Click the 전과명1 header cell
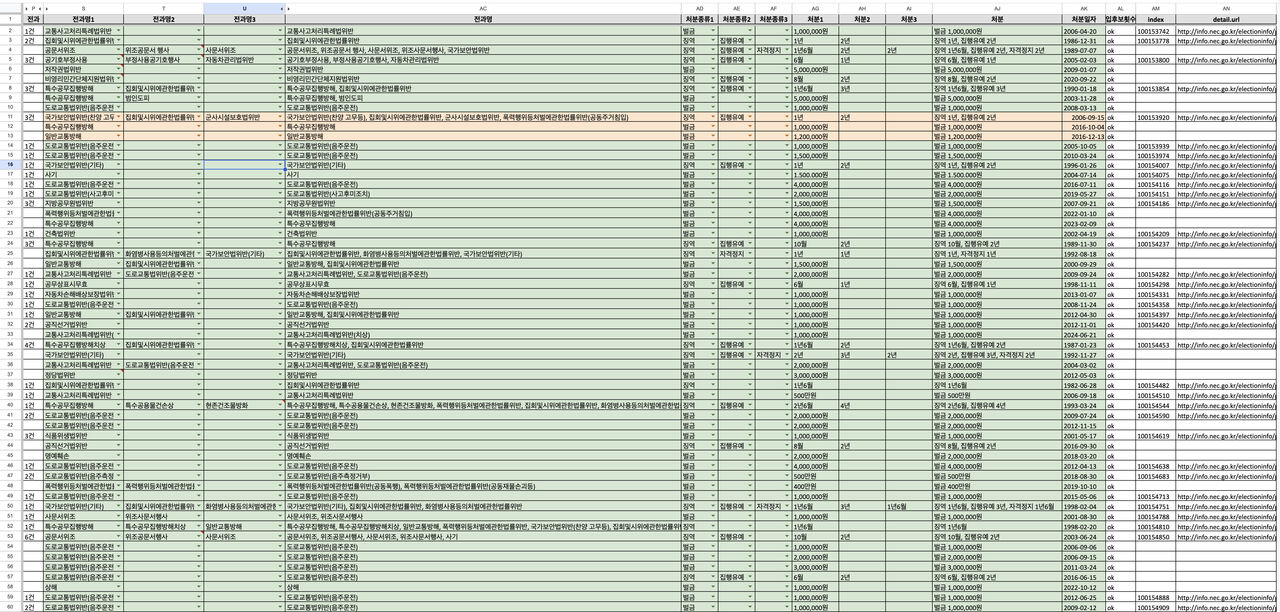 [x=83, y=19]
